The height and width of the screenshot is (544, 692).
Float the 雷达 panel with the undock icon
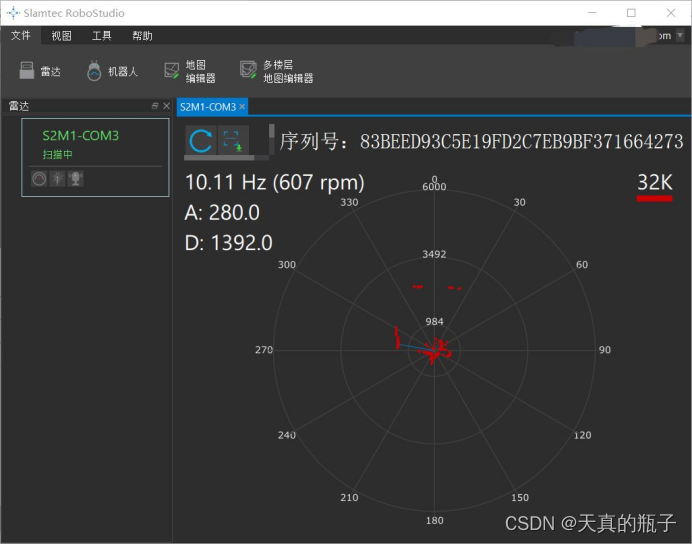pos(155,105)
